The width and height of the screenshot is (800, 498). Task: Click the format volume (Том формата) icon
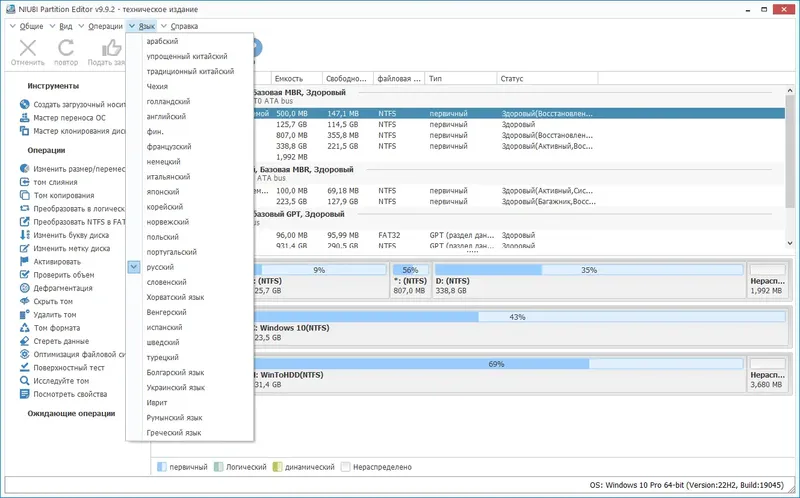tap(24, 328)
